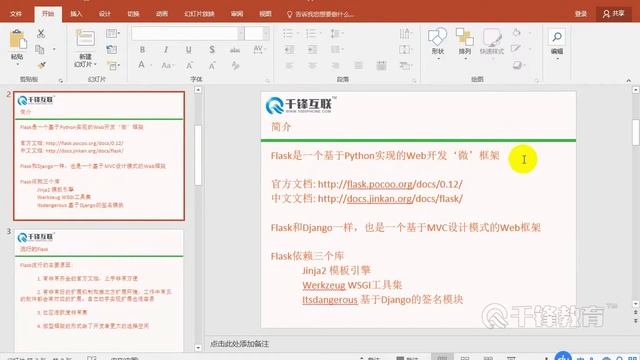Align text right in the paragraph group
Image resolution: width=640 pixels, height=360 pixels.
point(336,65)
